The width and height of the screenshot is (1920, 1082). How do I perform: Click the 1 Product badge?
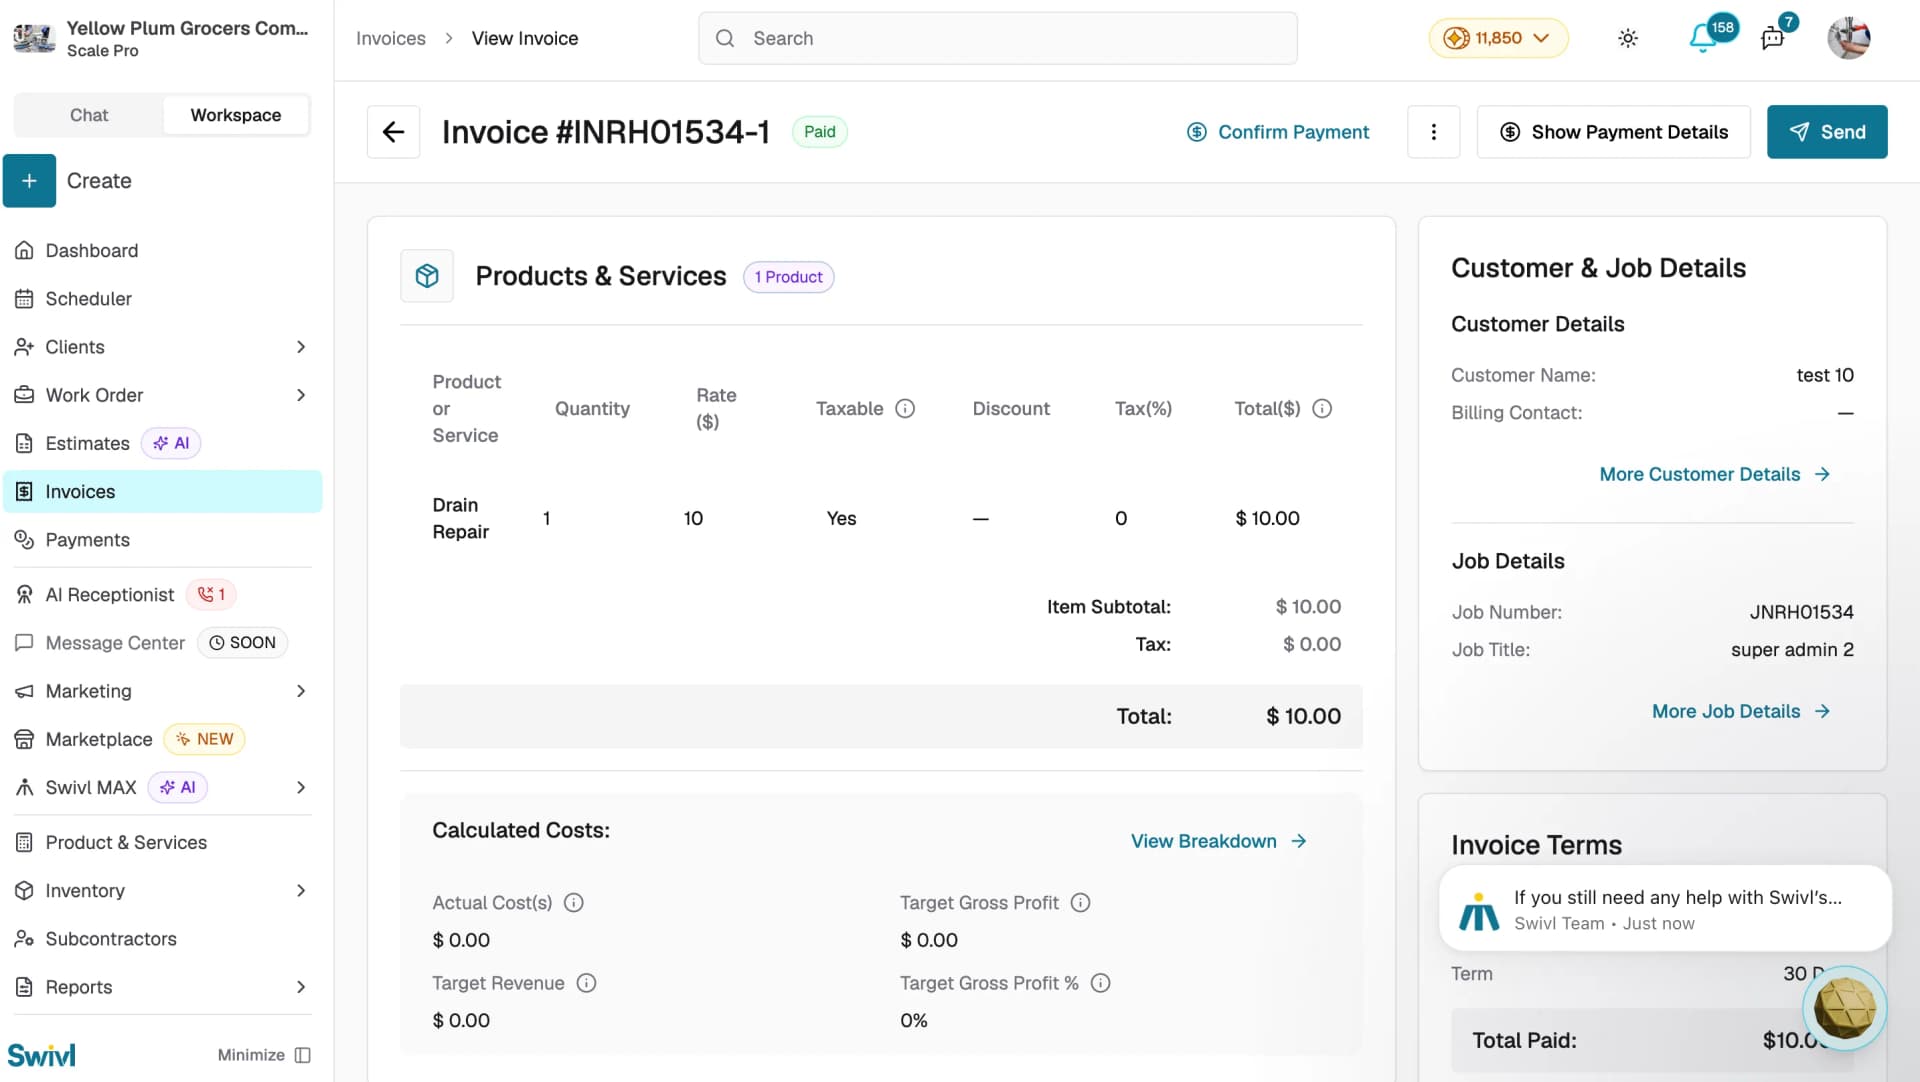click(x=788, y=277)
